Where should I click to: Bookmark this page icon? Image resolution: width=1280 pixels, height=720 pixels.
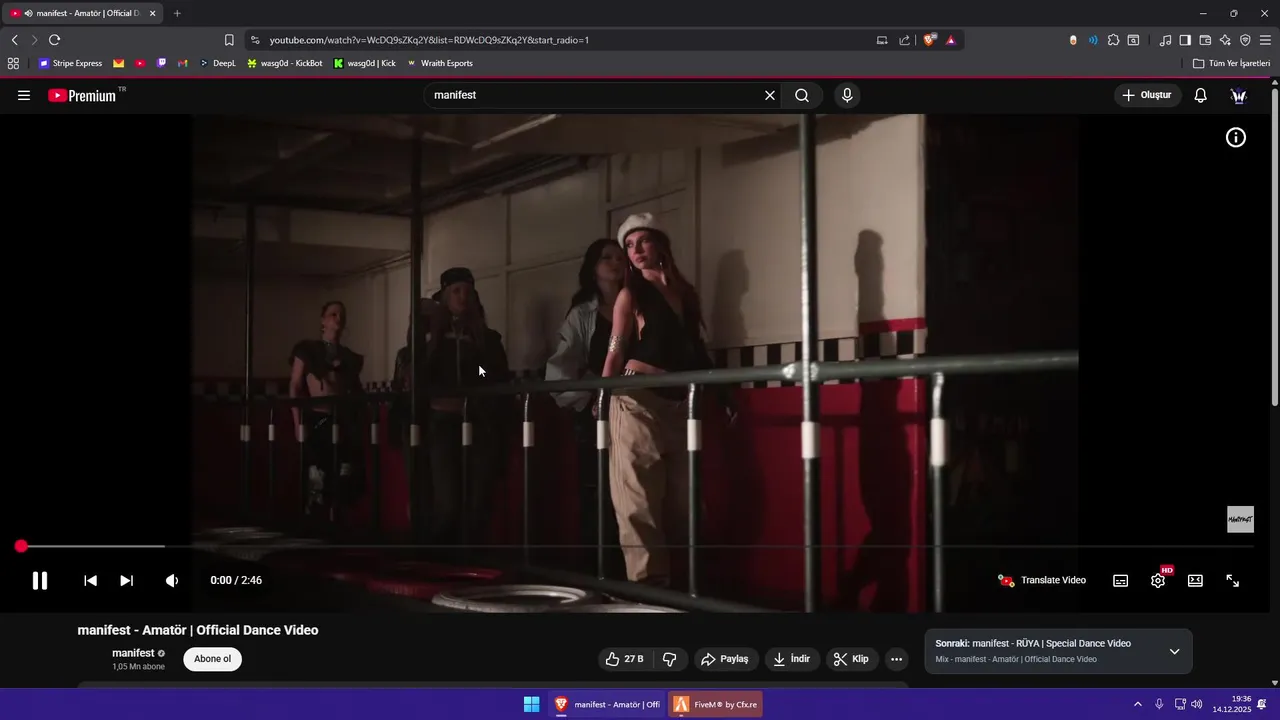[229, 40]
